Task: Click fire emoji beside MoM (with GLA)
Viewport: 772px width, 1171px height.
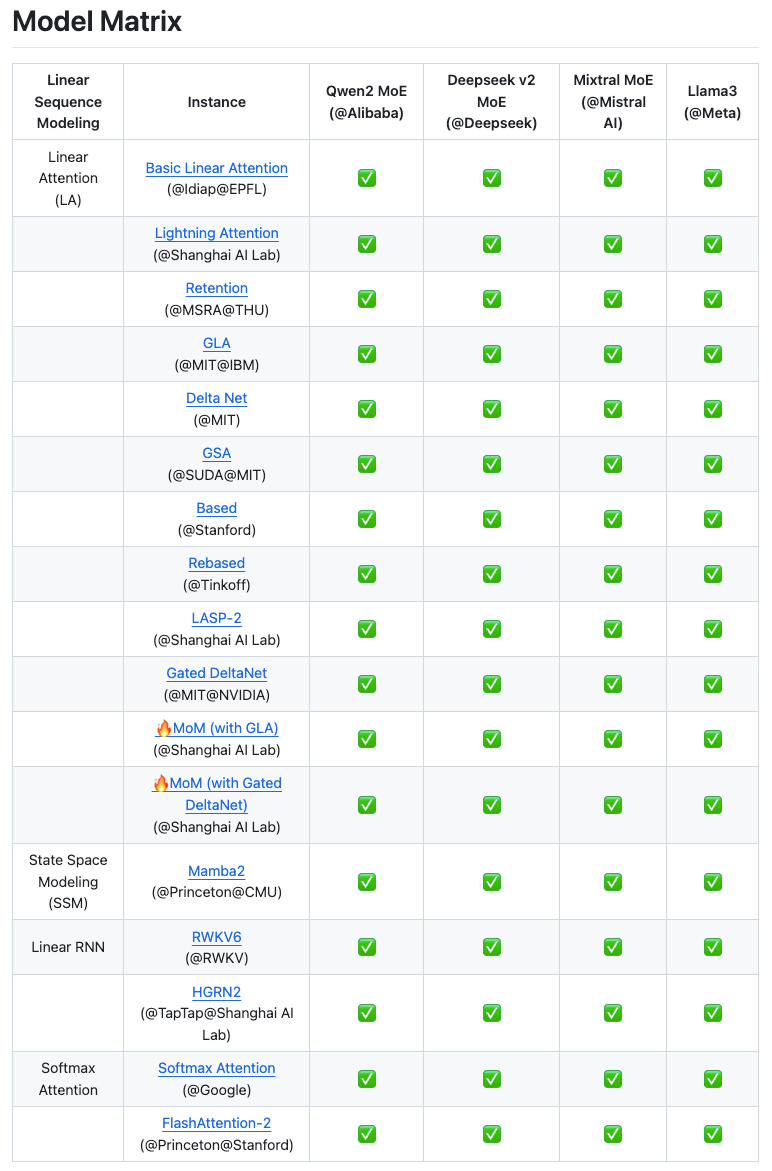Action: click(164, 728)
